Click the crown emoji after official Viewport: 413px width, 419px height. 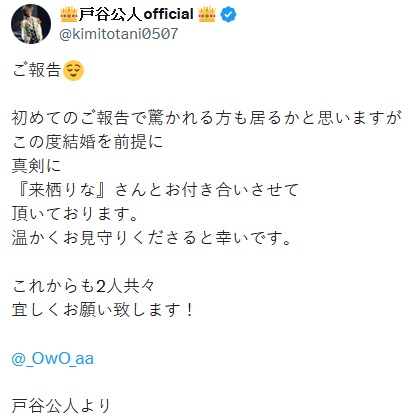click(207, 14)
